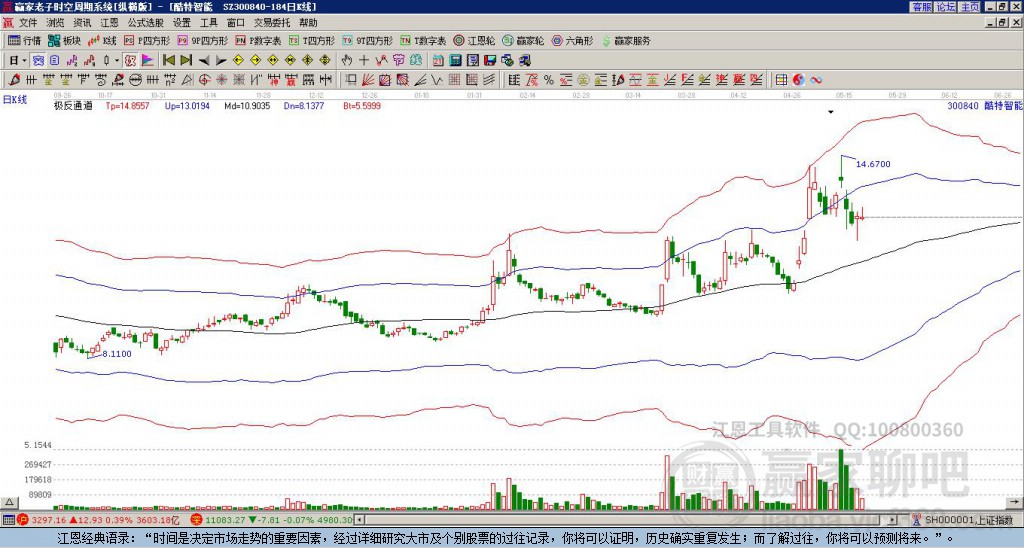
Task: Click the blue-red wave cycle icon
Action: (816, 80)
